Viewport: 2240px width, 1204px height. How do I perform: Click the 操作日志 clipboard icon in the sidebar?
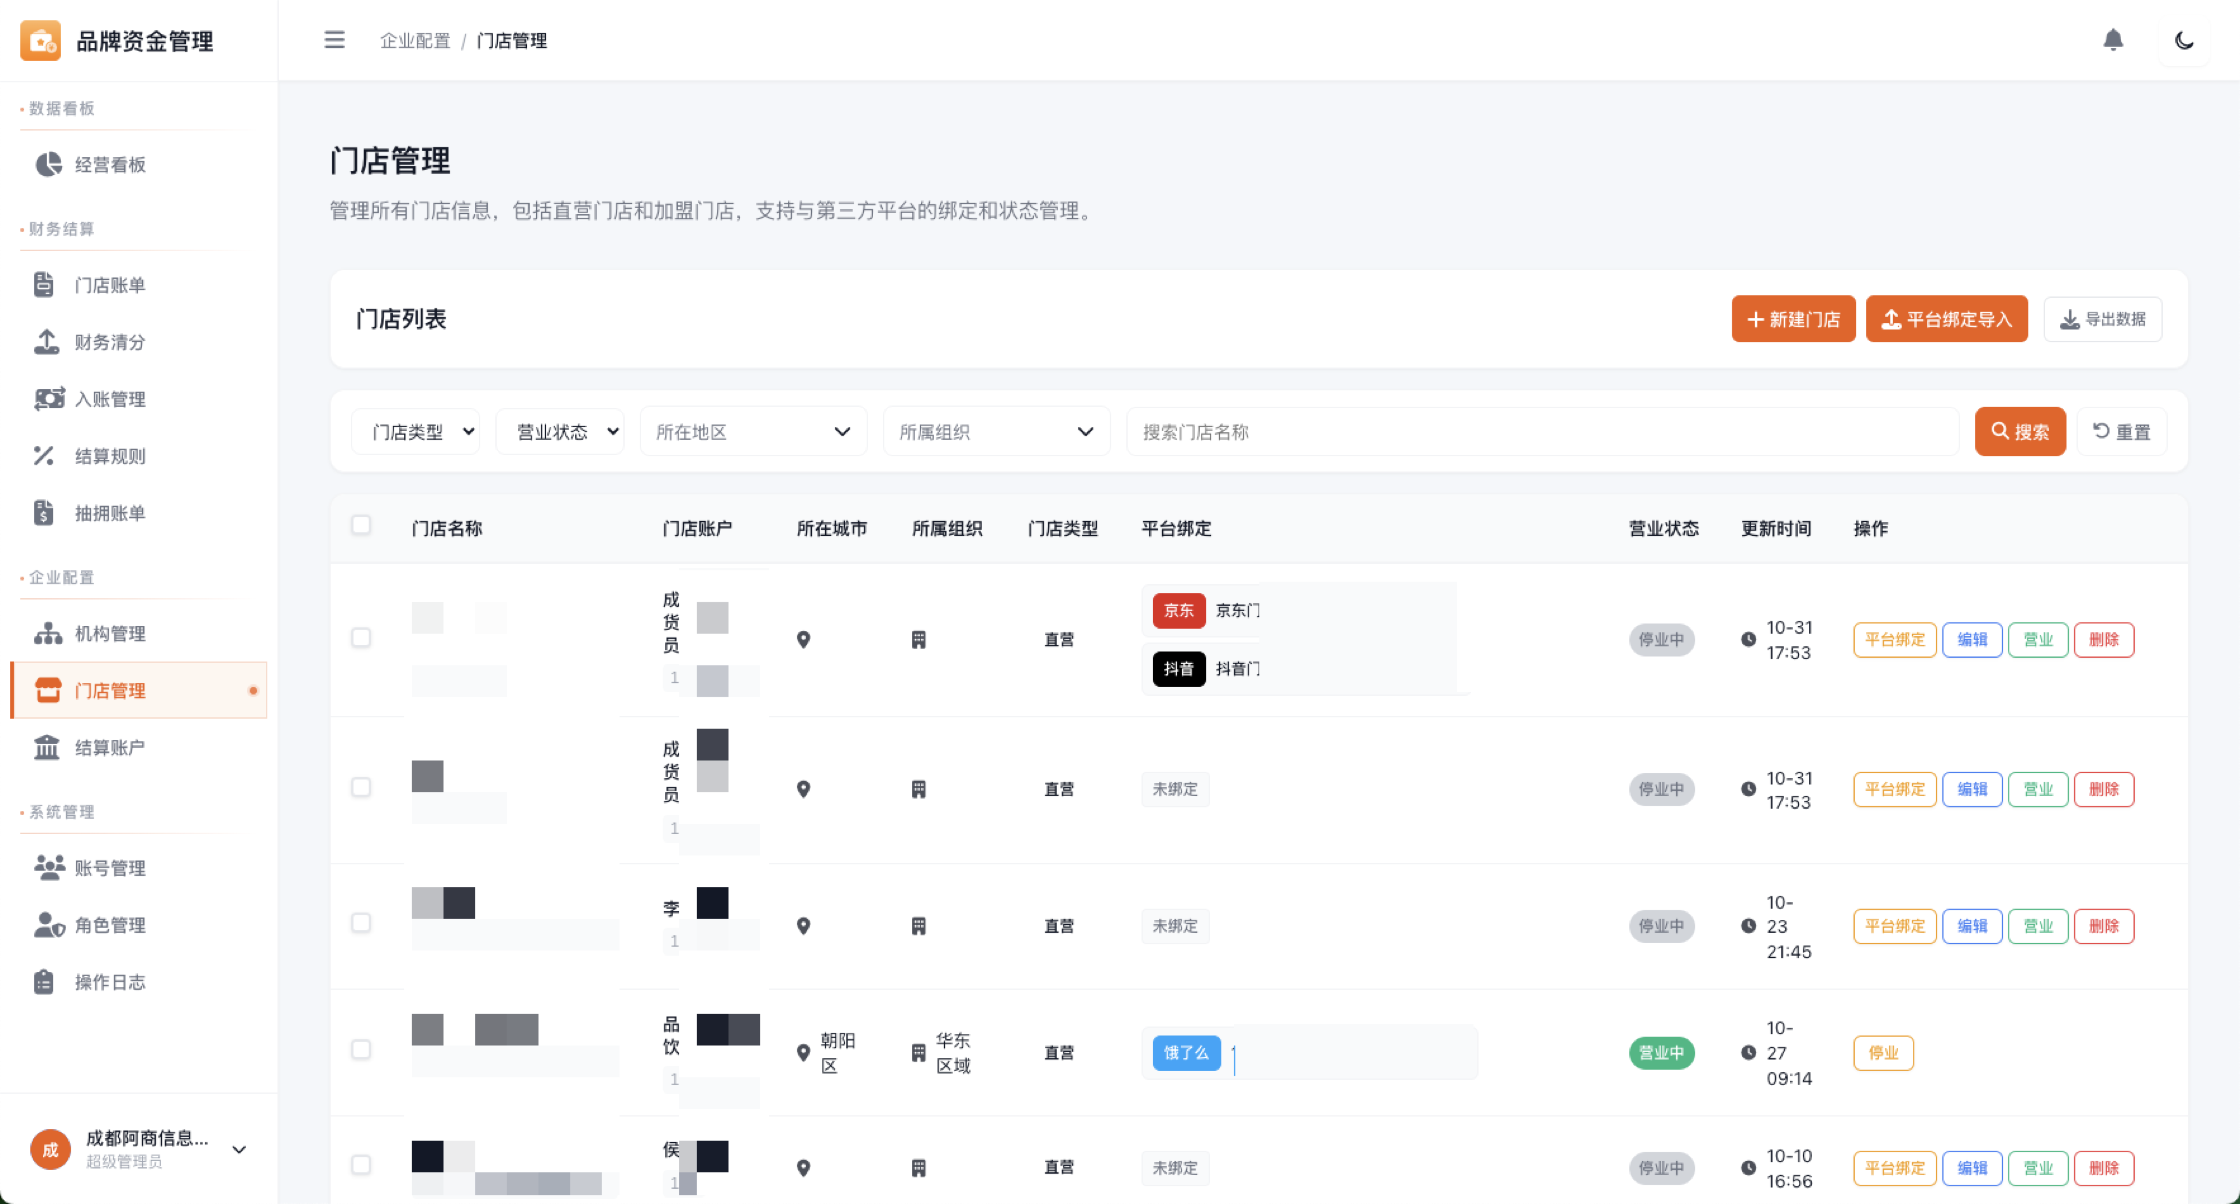[44, 982]
